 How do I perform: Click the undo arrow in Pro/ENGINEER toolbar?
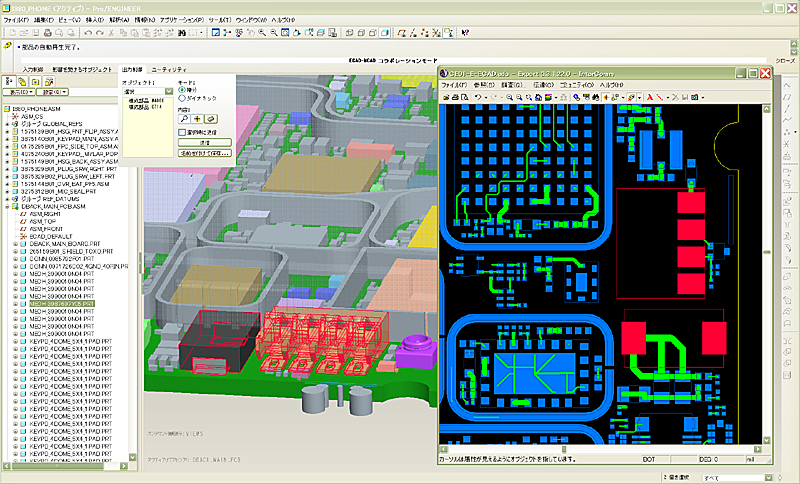[88, 33]
